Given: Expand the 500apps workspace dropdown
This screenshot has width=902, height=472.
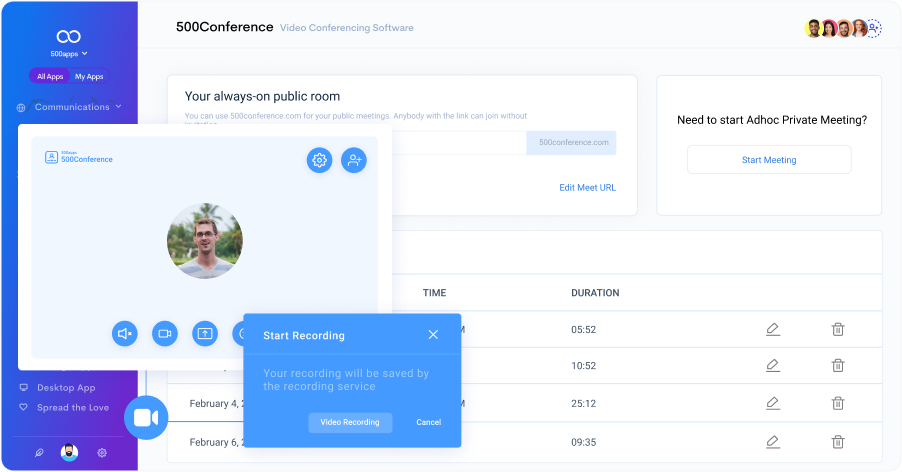Looking at the screenshot, I should (x=69, y=53).
